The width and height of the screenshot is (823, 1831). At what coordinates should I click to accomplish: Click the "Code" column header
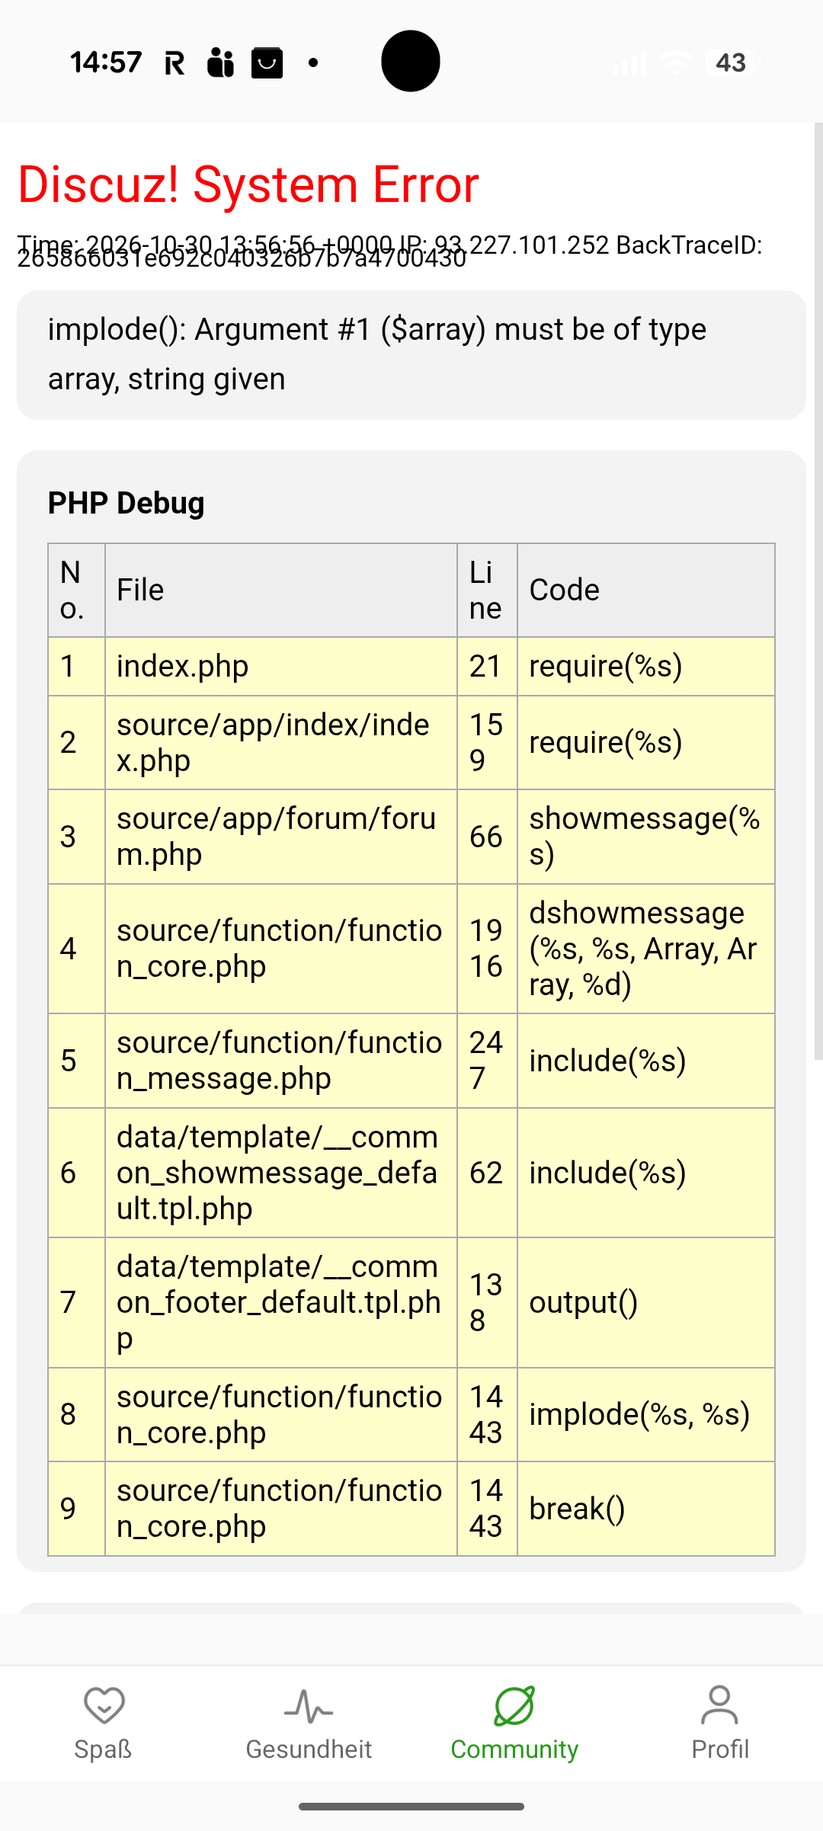pyautogui.click(x=646, y=590)
